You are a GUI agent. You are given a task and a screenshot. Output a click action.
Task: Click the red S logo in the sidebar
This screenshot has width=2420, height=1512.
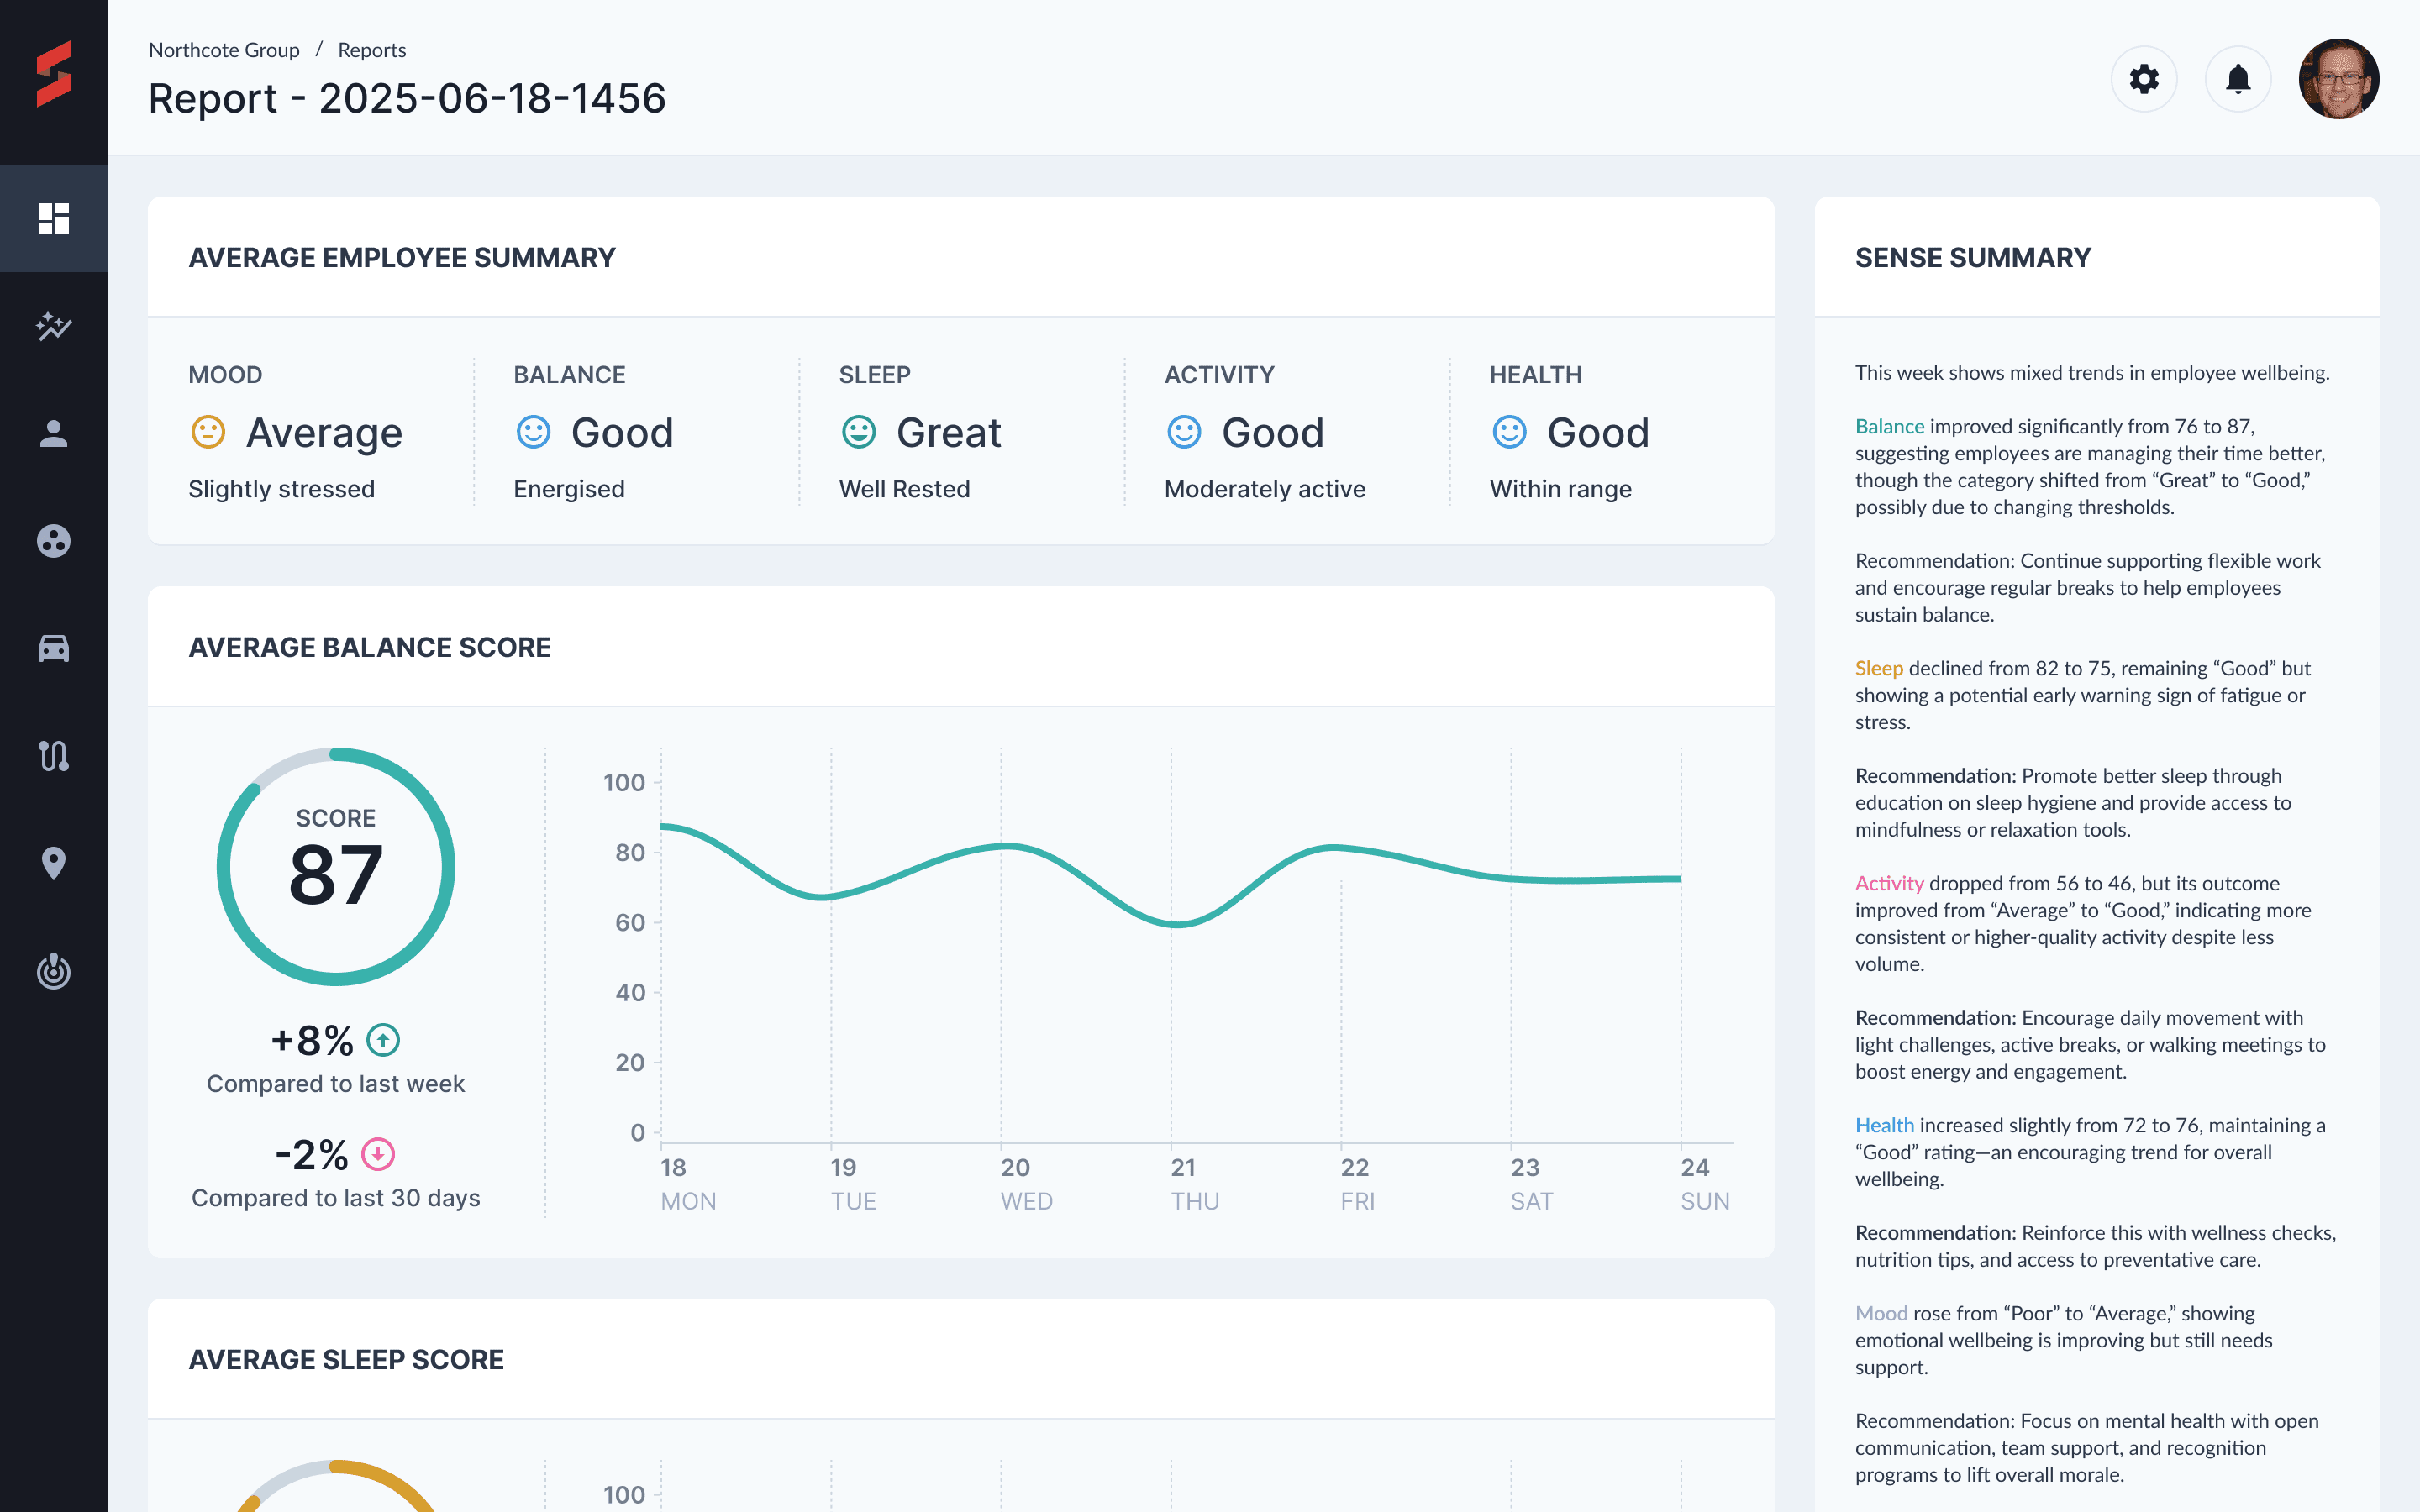point(54,73)
